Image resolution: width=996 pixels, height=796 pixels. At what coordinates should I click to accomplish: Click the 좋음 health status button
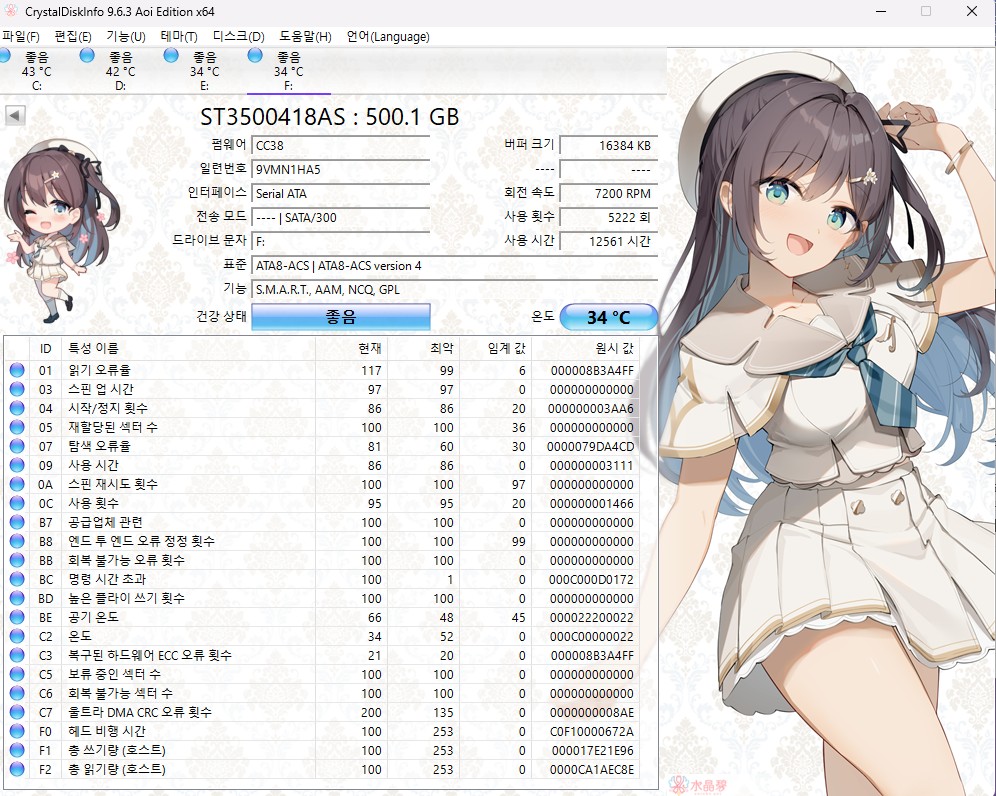(x=341, y=316)
